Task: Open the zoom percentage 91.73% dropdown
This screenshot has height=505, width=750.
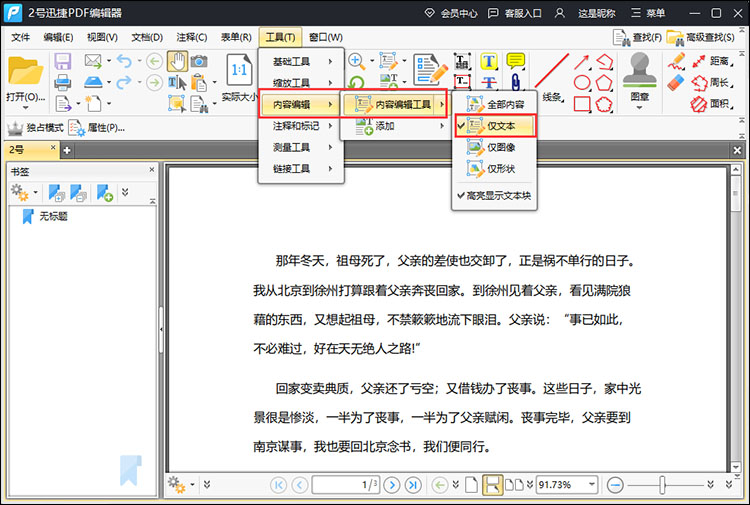Action: click(x=592, y=484)
